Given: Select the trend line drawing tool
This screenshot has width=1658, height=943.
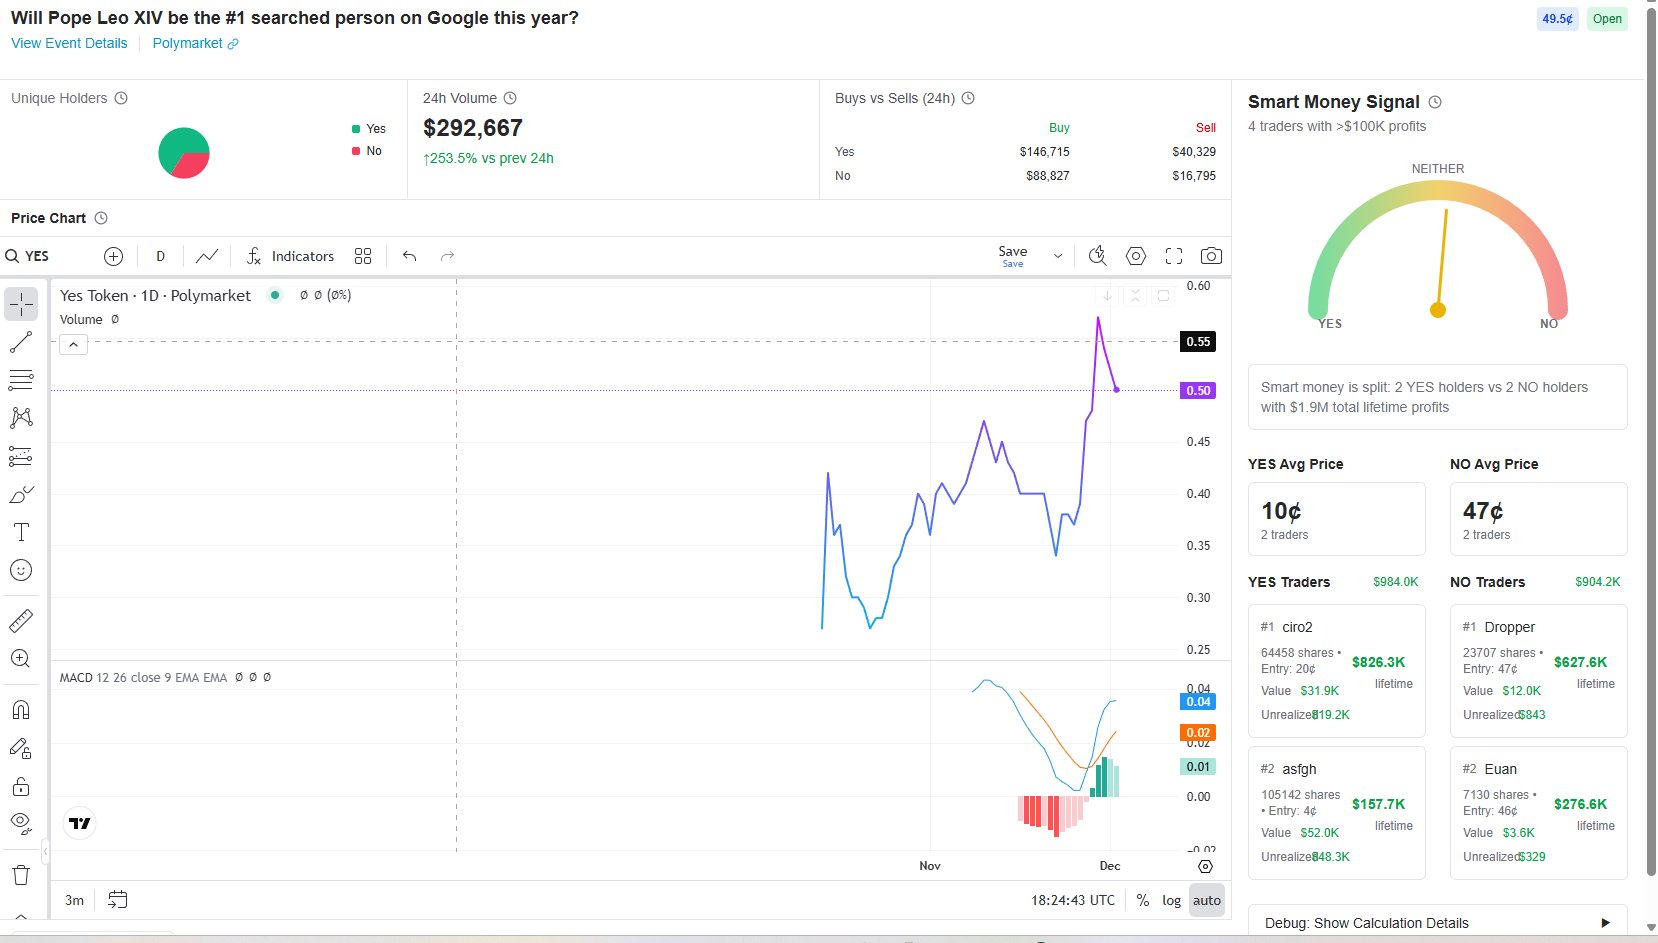Looking at the screenshot, I should tap(21, 342).
